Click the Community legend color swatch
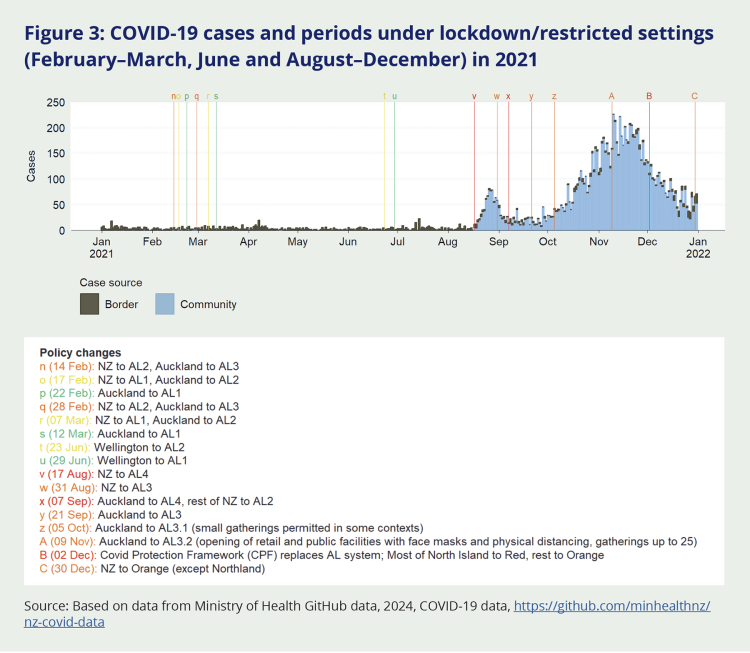The width and height of the screenshot is (750, 653). [165, 304]
